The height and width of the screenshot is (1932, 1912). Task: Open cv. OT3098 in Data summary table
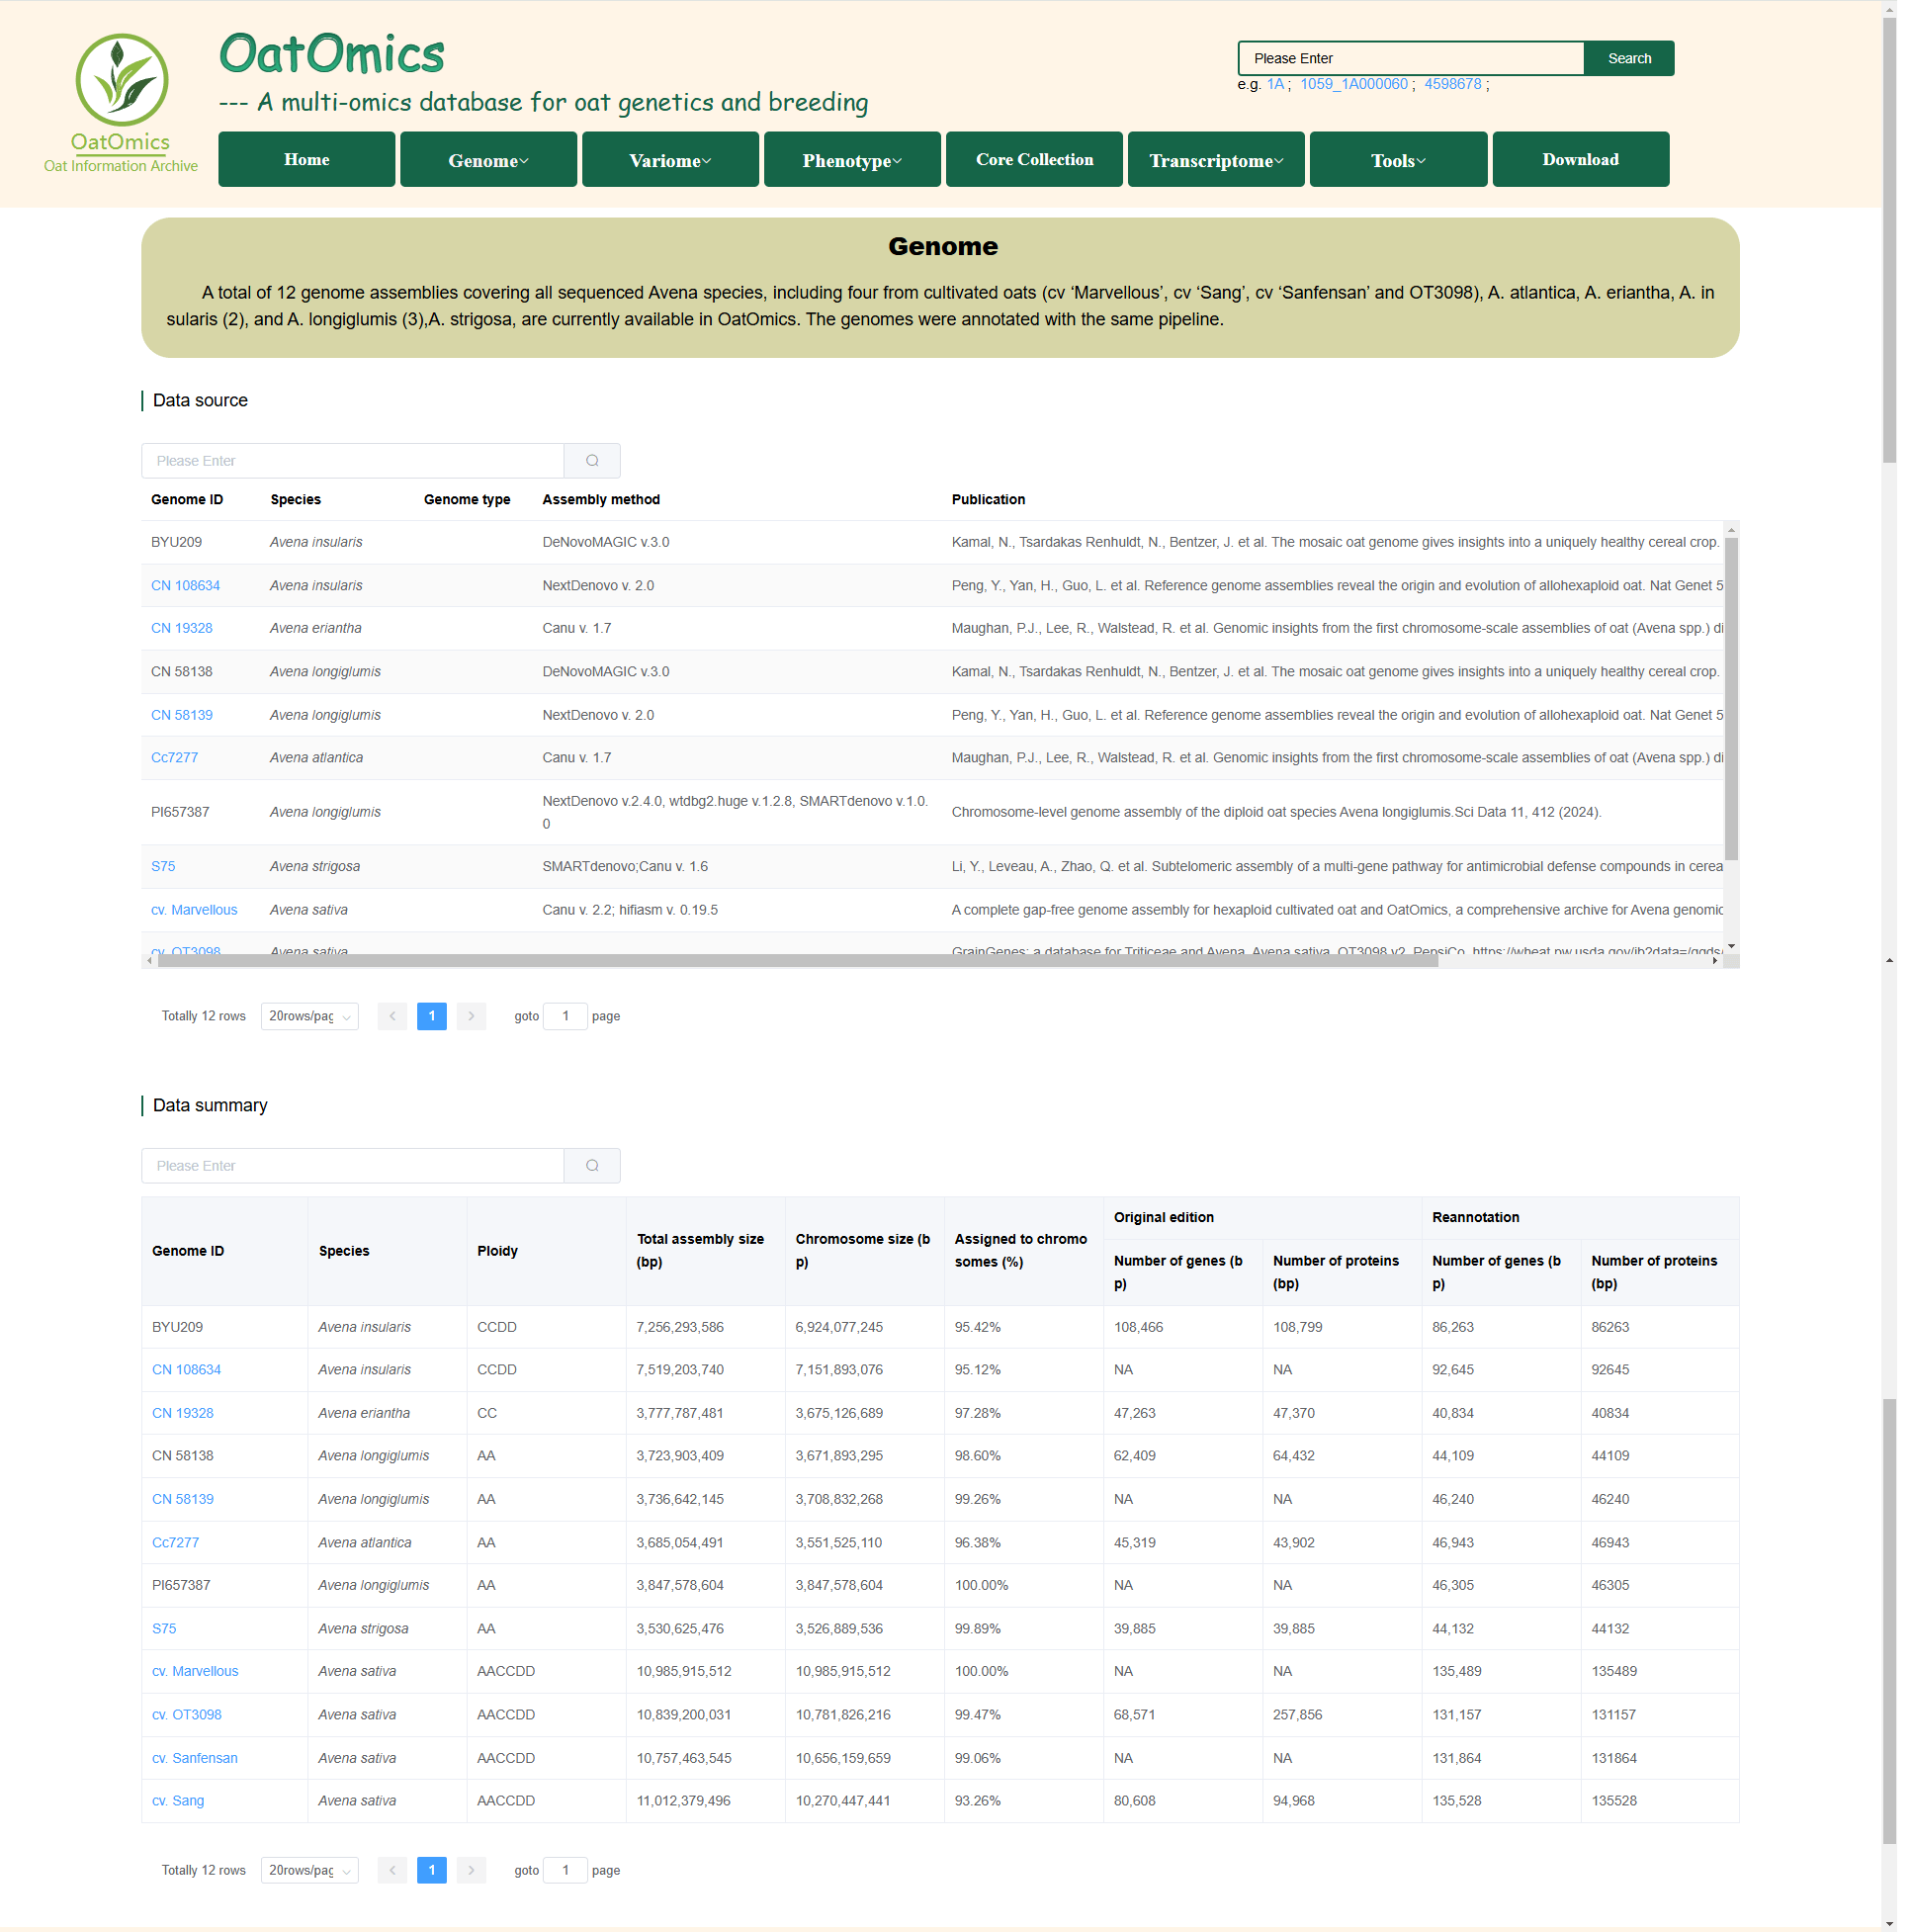187,1715
